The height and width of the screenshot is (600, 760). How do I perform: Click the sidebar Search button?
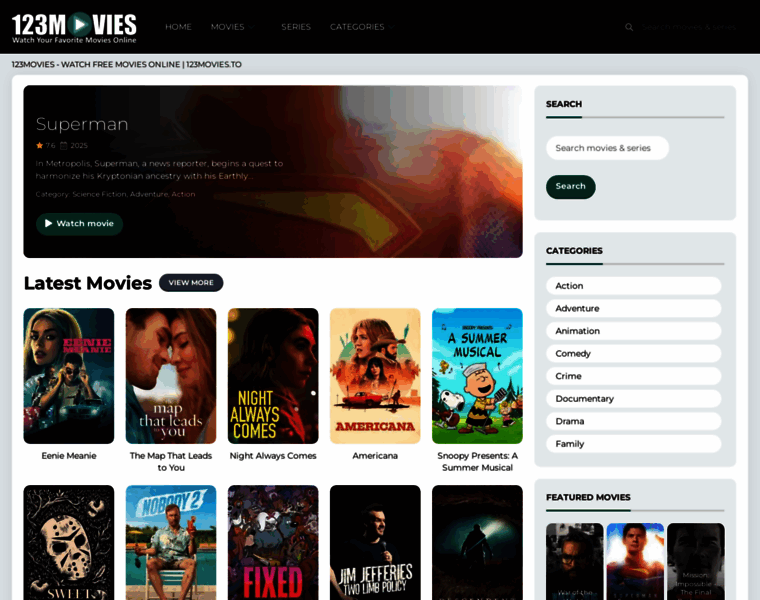(x=570, y=187)
